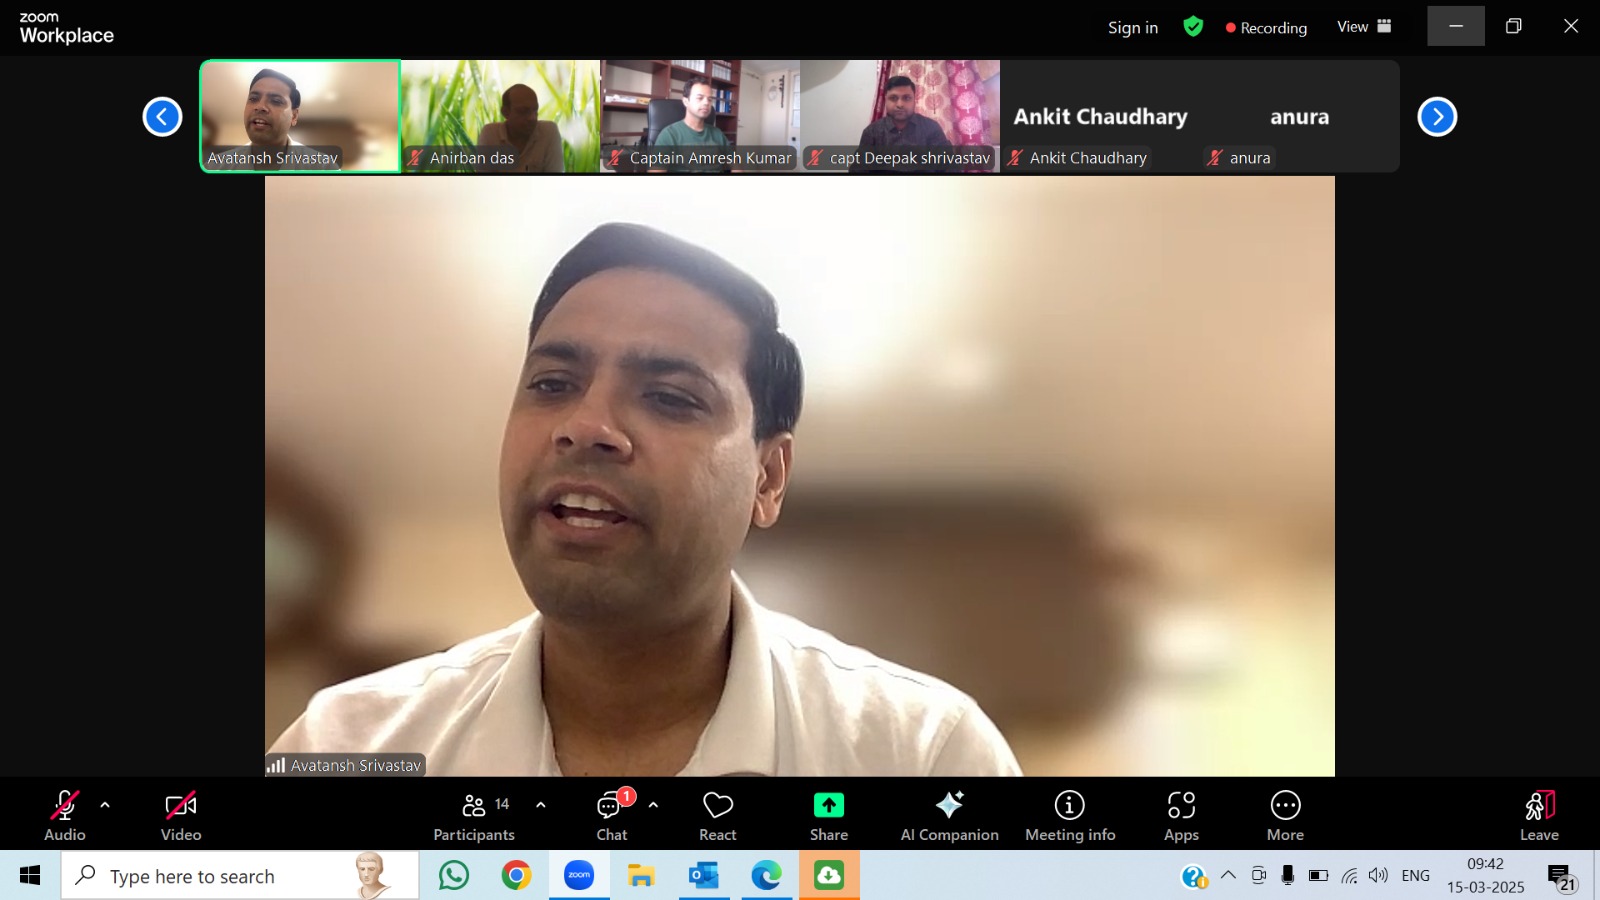Leave the meeting
Image resolution: width=1600 pixels, height=900 pixels.
coord(1539,815)
